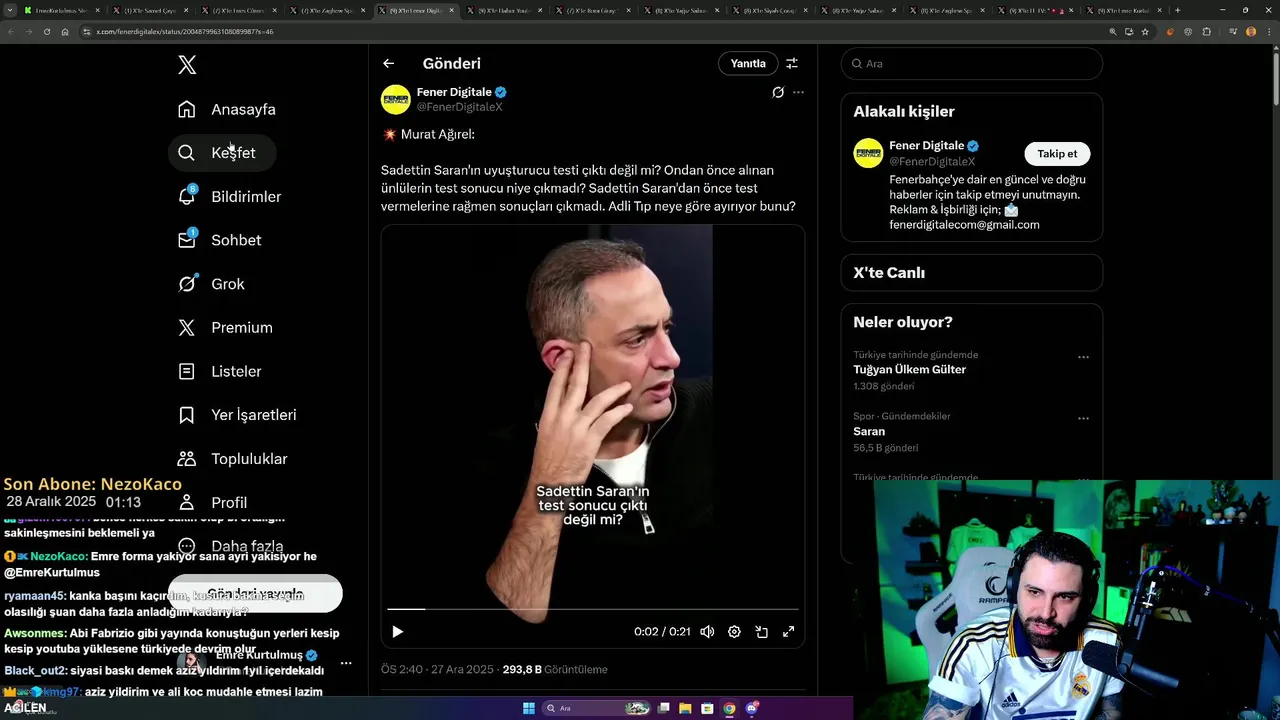The image size is (1280, 720).
Task: Open more options for Saran trend
Action: point(1083,419)
